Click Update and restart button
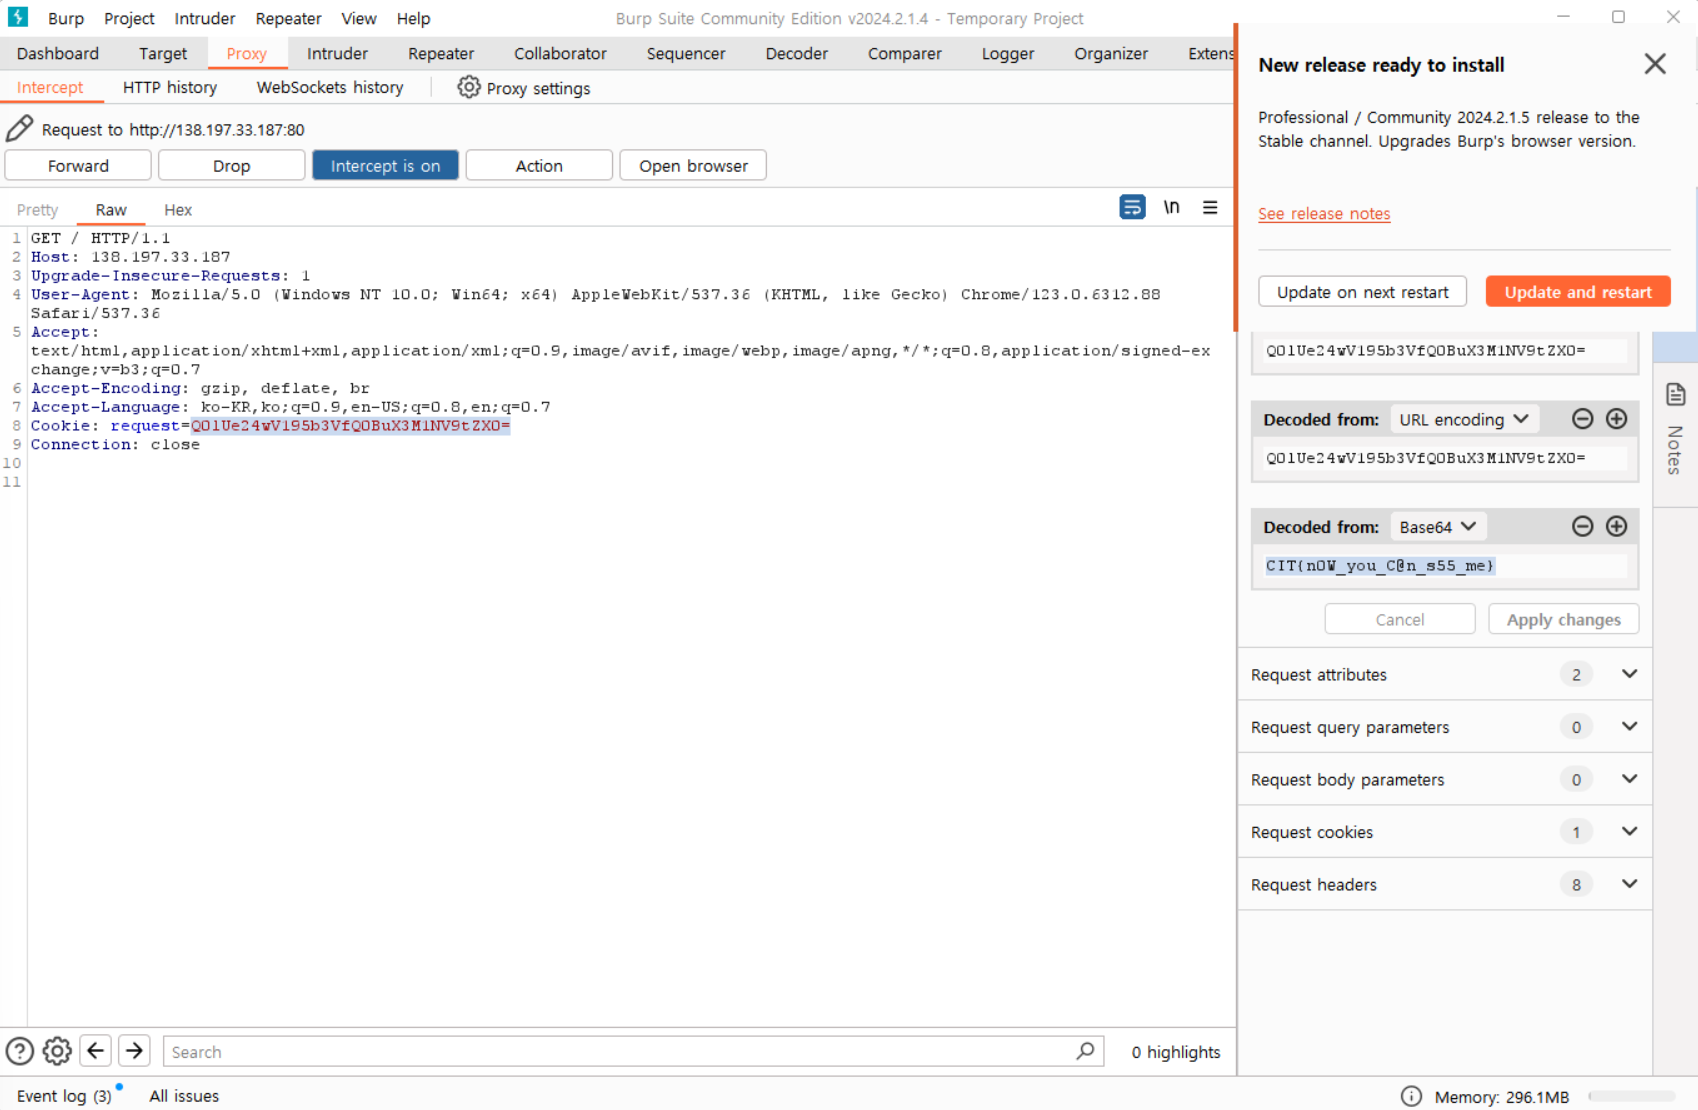Image resolution: width=1698 pixels, height=1110 pixels. [1578, 291]
